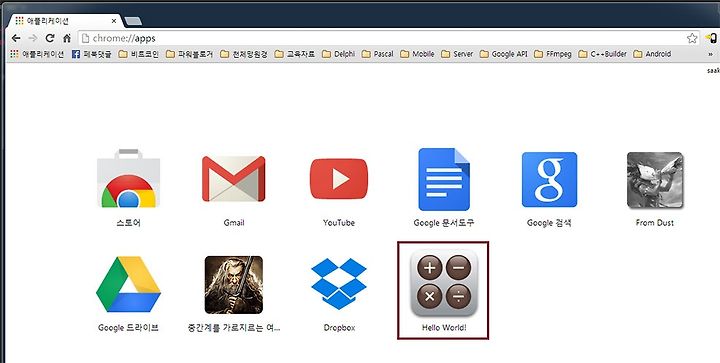
Task: Open the Mobile bookmarks folder
Action: click(417, 54)
